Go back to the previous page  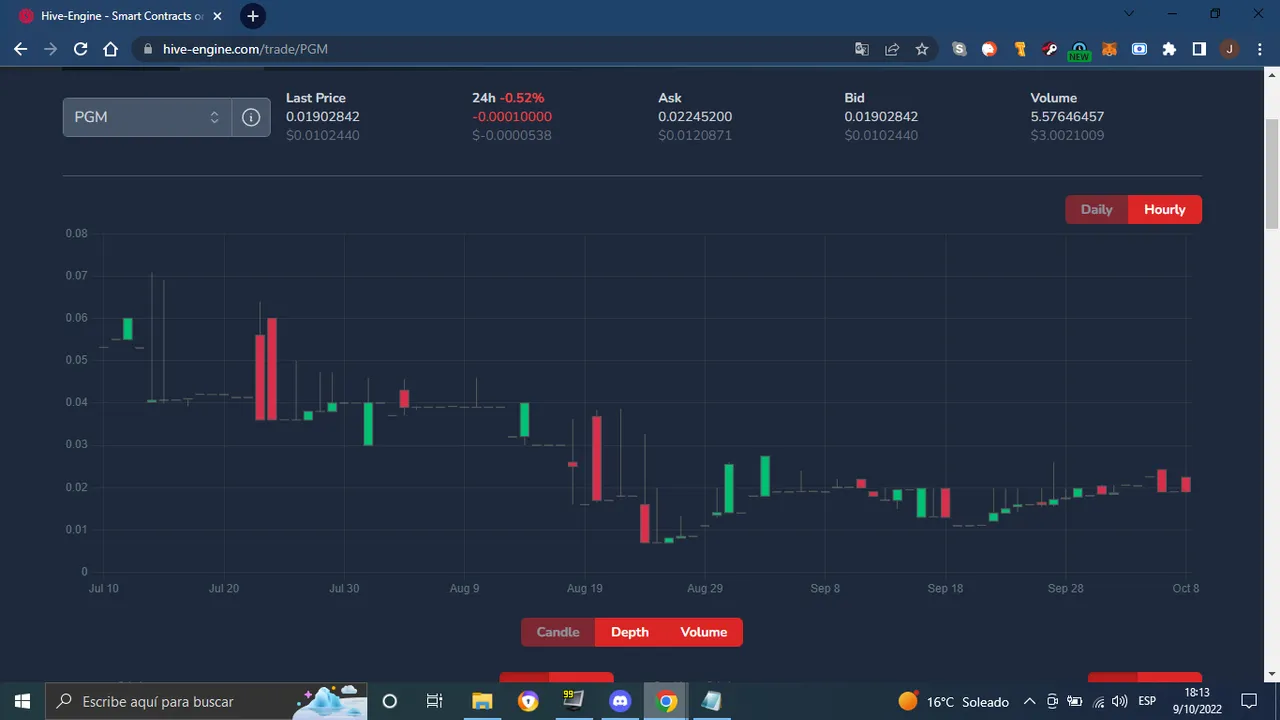pos(21,49)
